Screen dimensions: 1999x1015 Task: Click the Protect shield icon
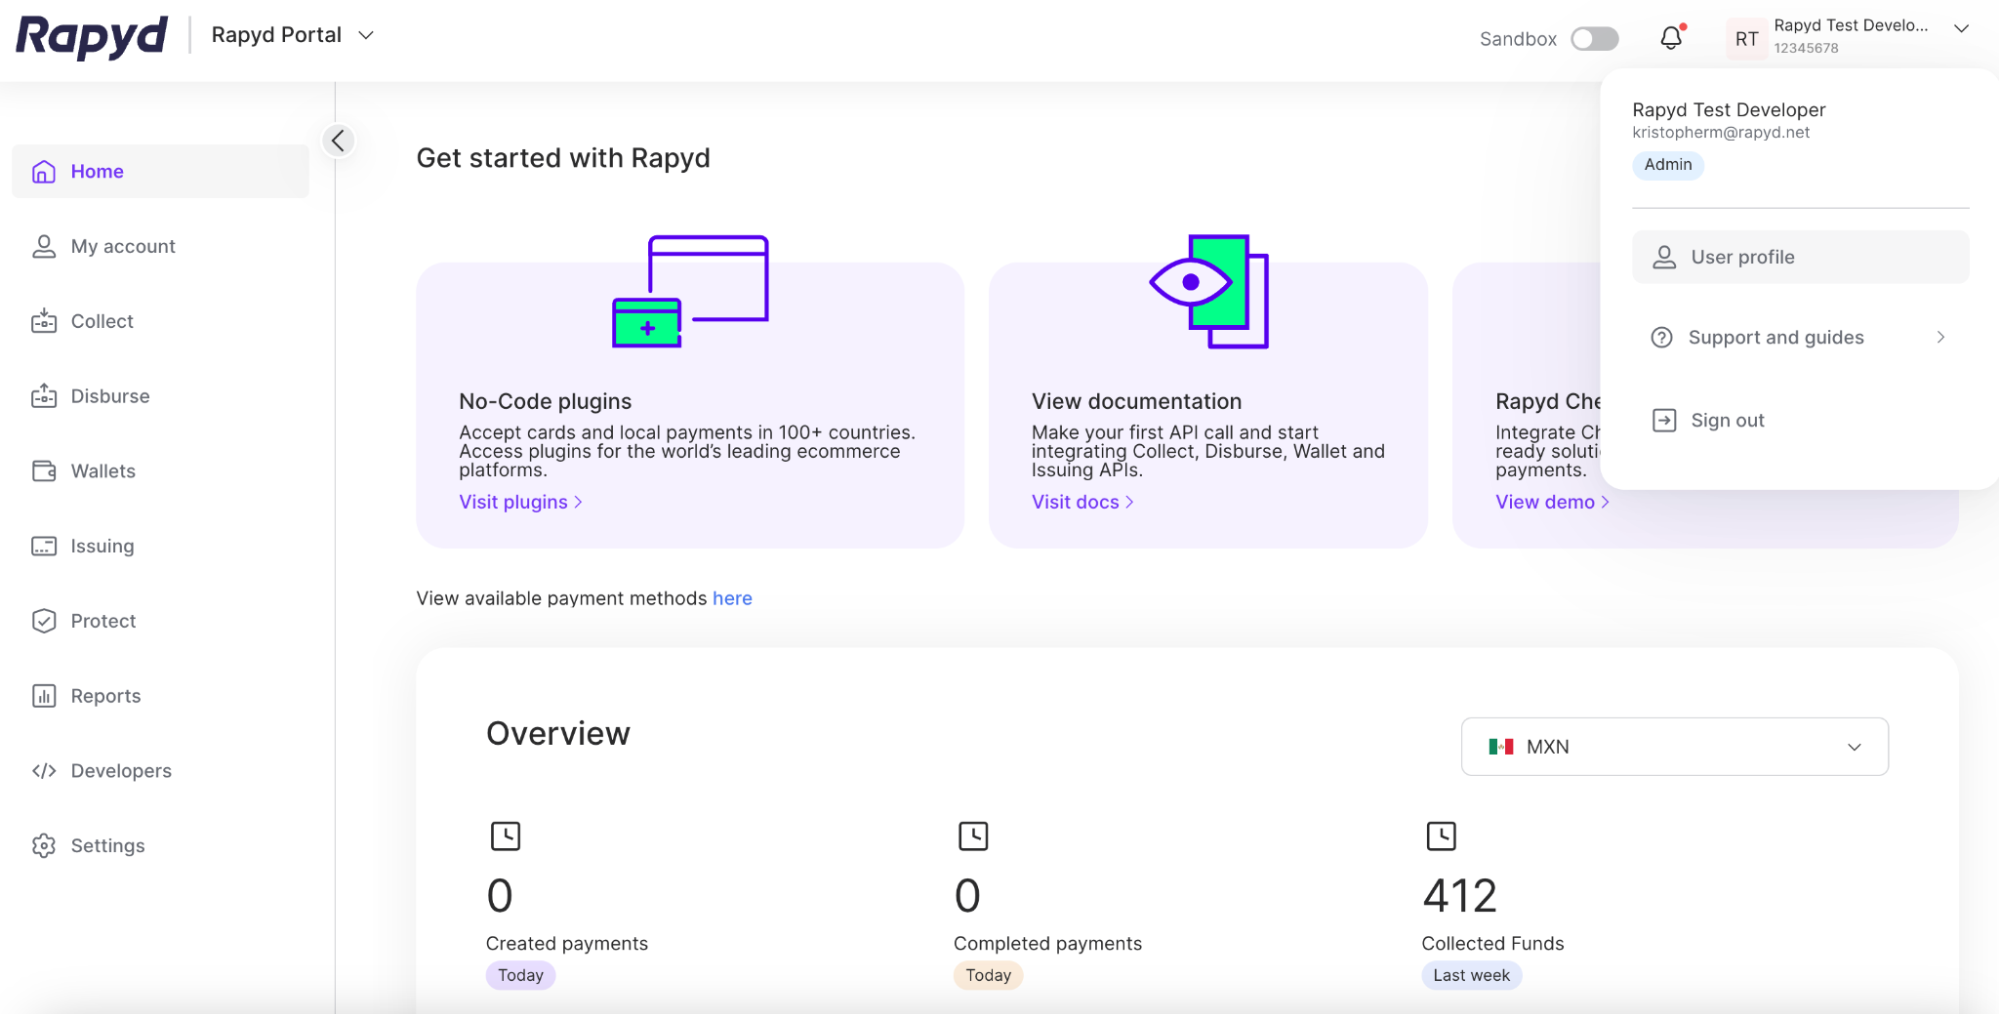click(44, 621)
